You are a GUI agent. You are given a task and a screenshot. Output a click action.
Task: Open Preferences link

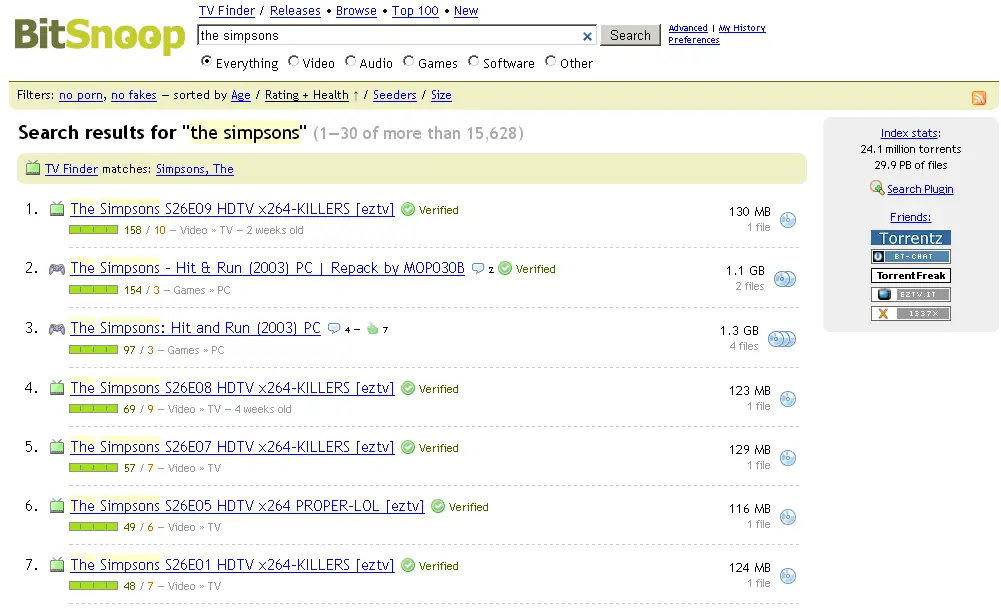(694, 40)
